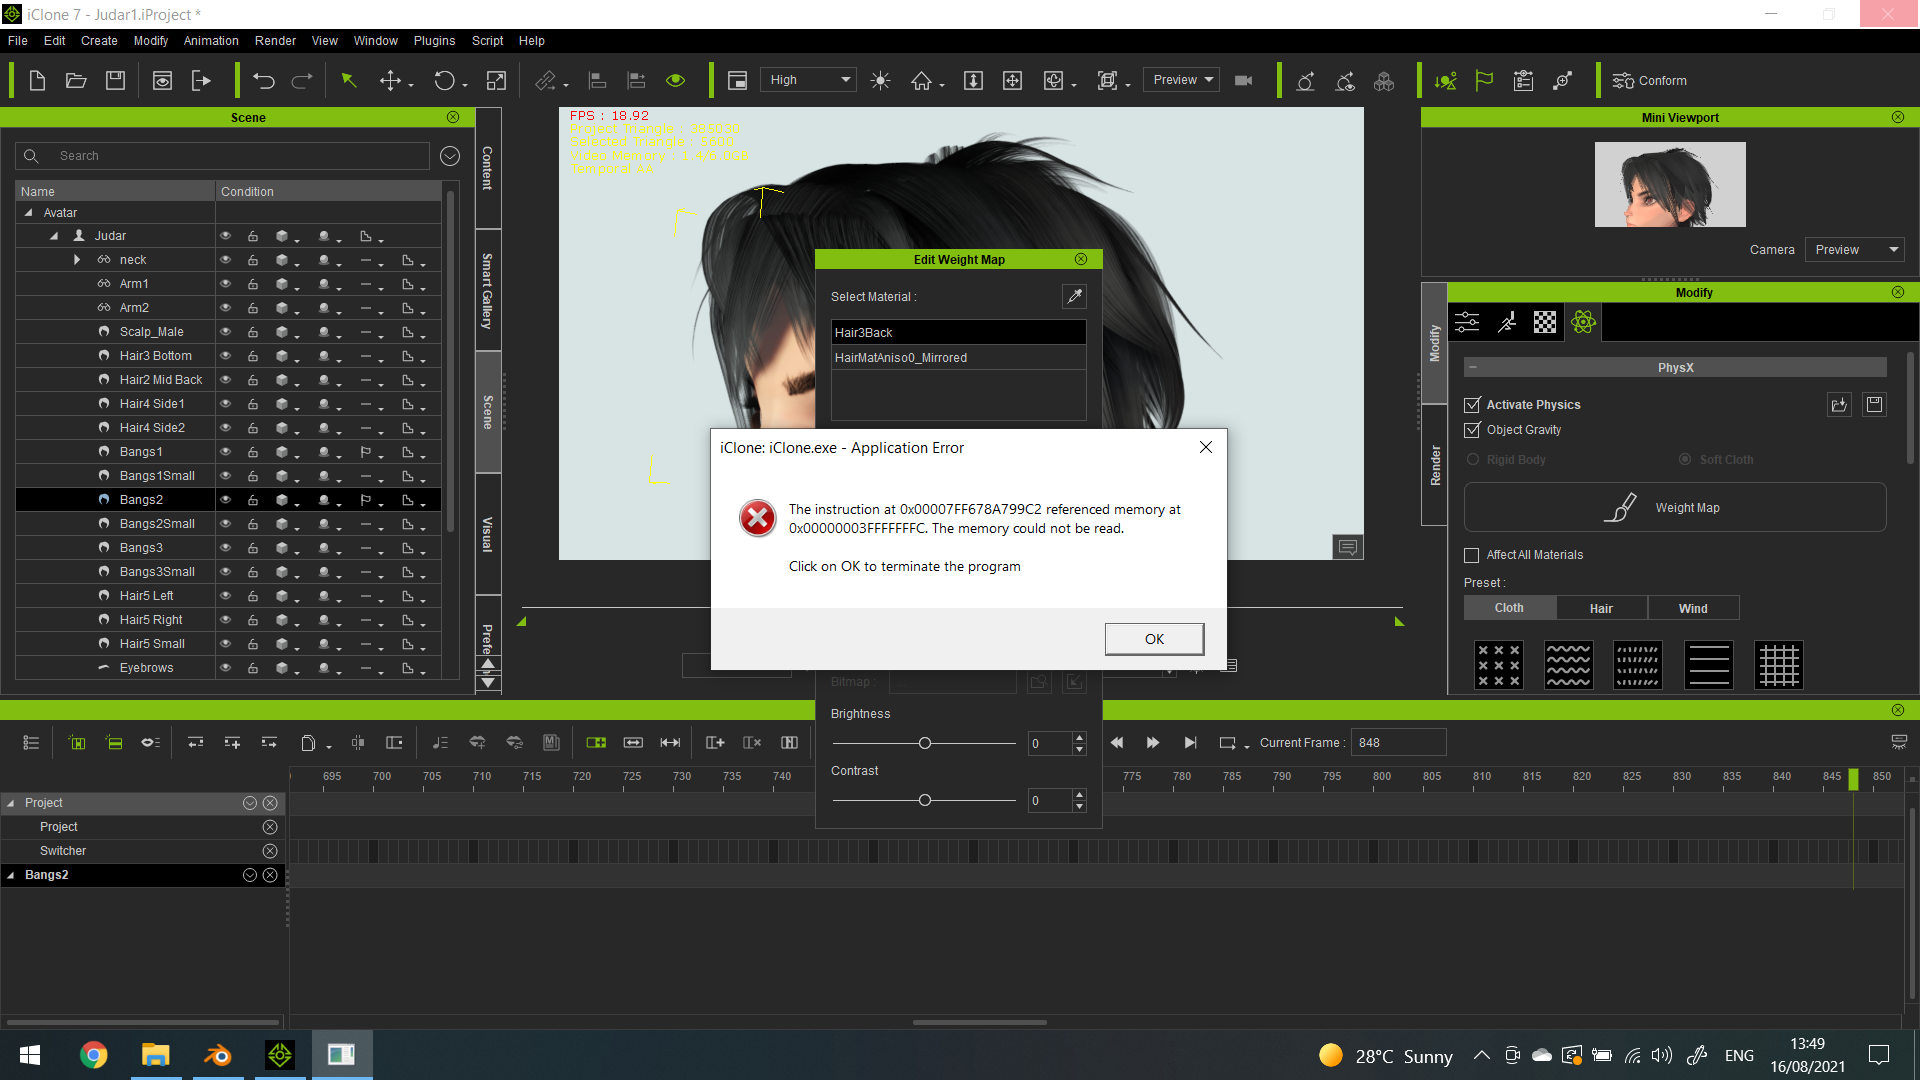Toggle the green eye visibility toolbar icon
This screenshot has height=1080, width=1920.
click(676, 81)
